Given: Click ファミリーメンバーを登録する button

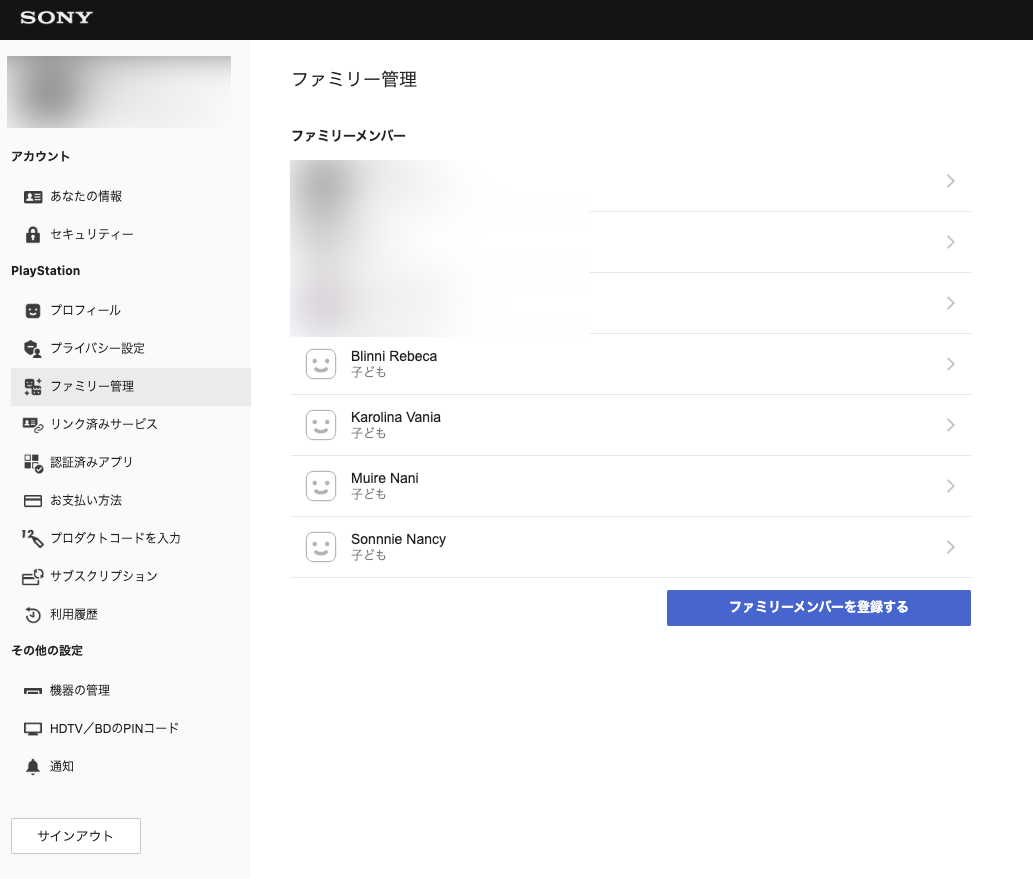Looking at the screenshot, I should coord(818,608).
